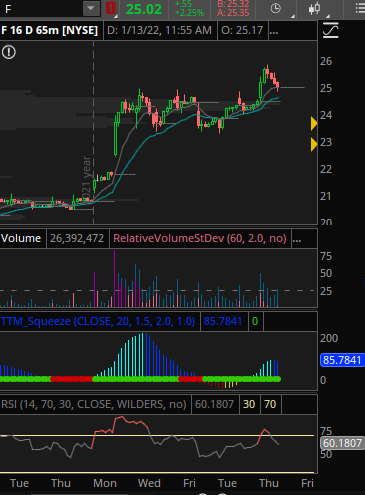The height and width of the screenshot is (495, 365).
Task: Click the RSI (14, 70, 30, CLOSE, WILDERS, no) label
Action: pyautogui.click(x=94, y=404)
